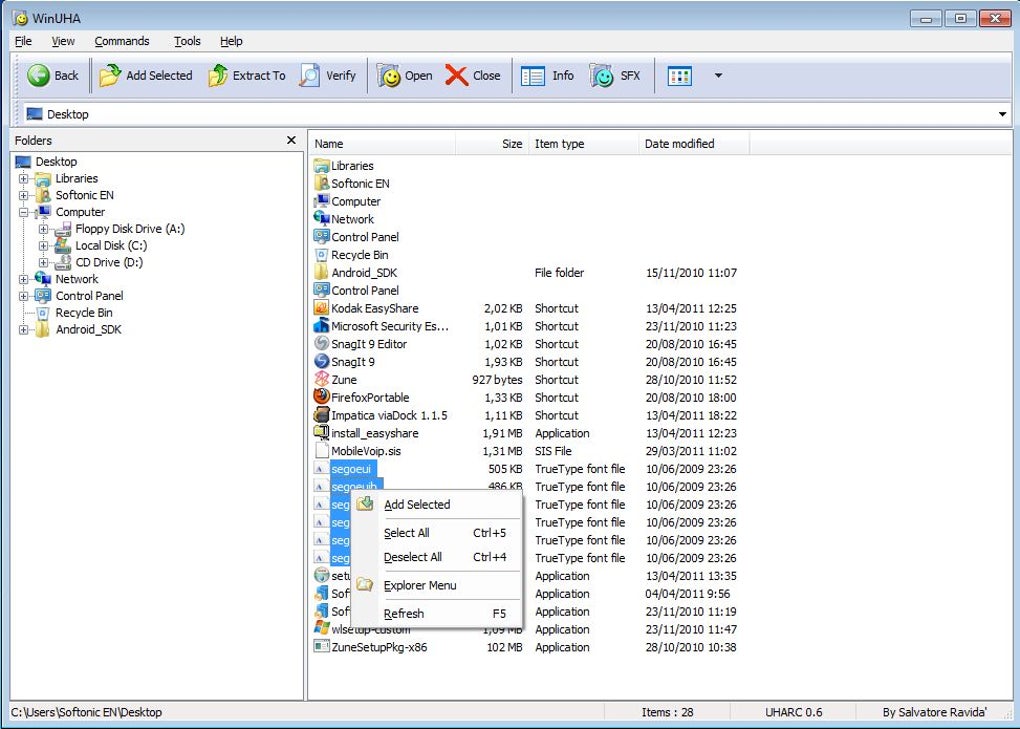Screen dimensions: 1020x729
Task: Click the SnagIt 9 Editor icon
Action: click(321, 343)
